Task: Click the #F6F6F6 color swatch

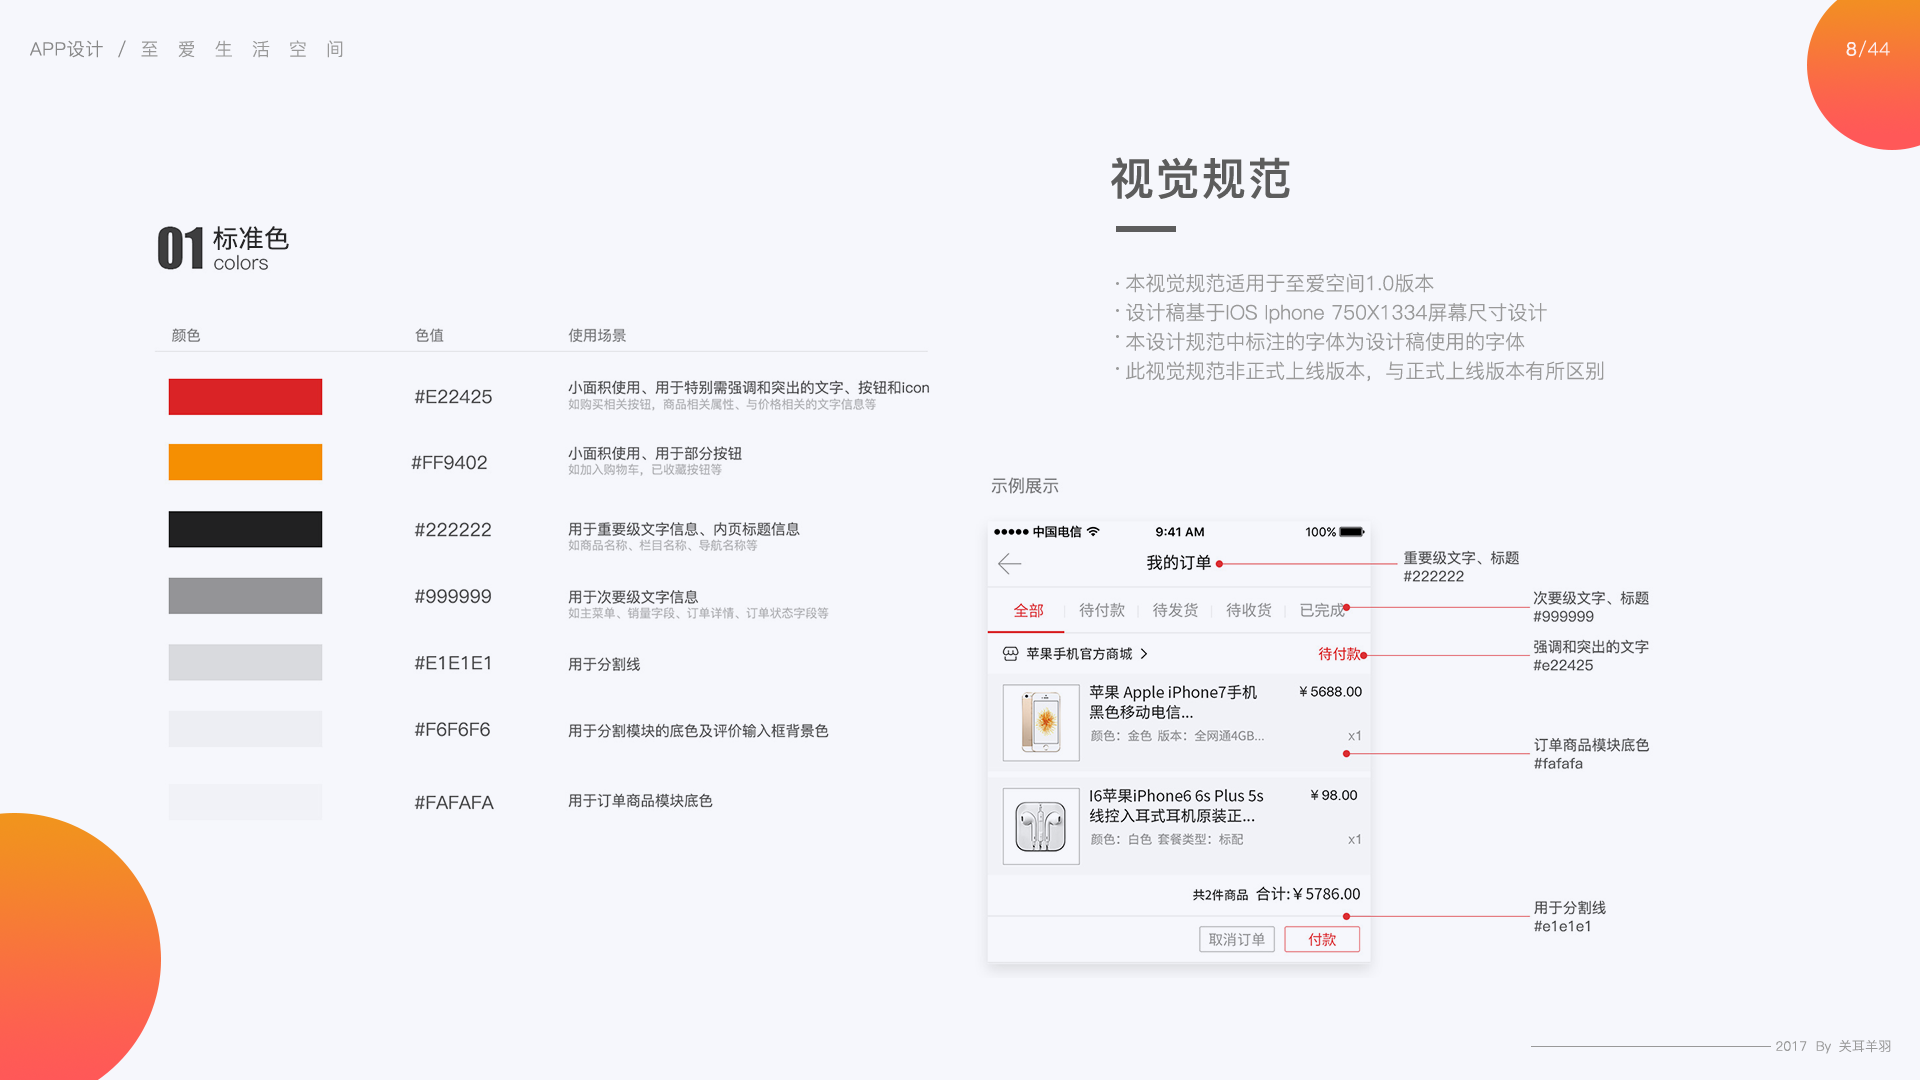Action: [x=245, y=729]
